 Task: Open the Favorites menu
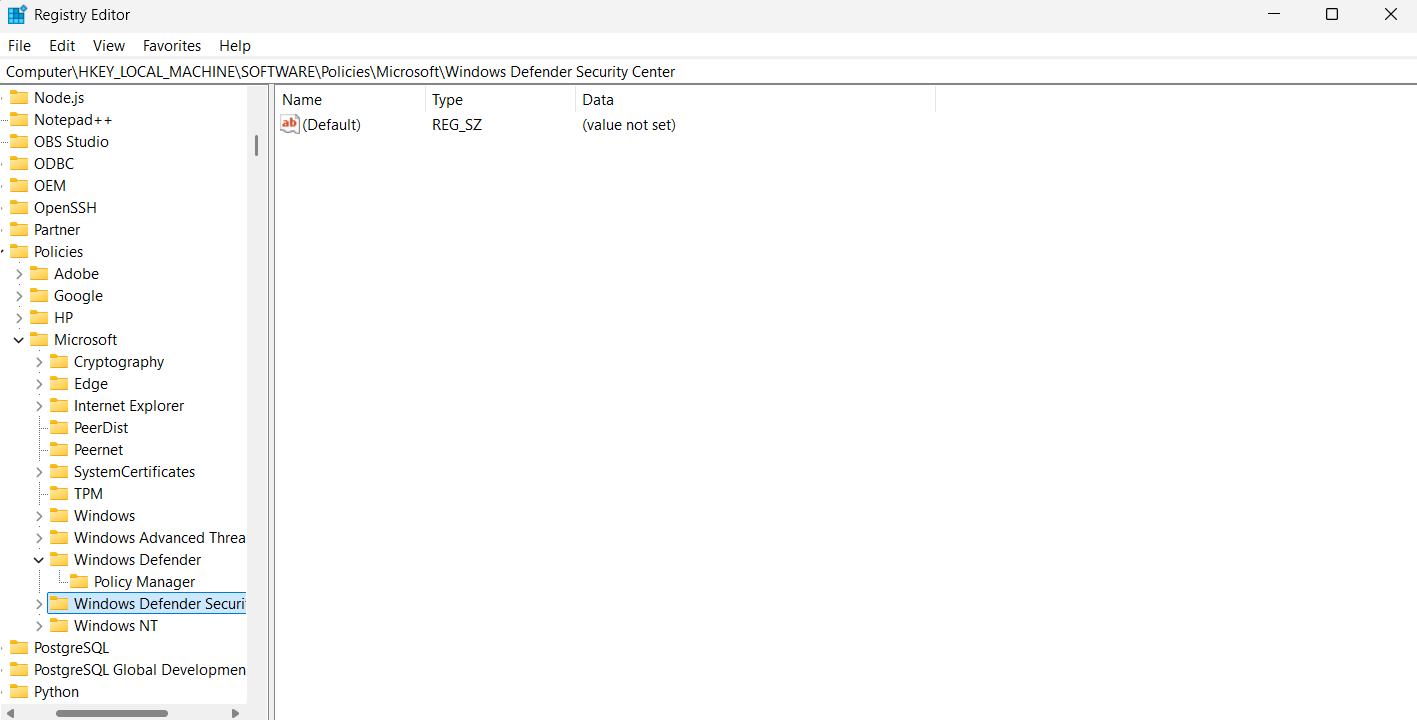tap(172, 46)
